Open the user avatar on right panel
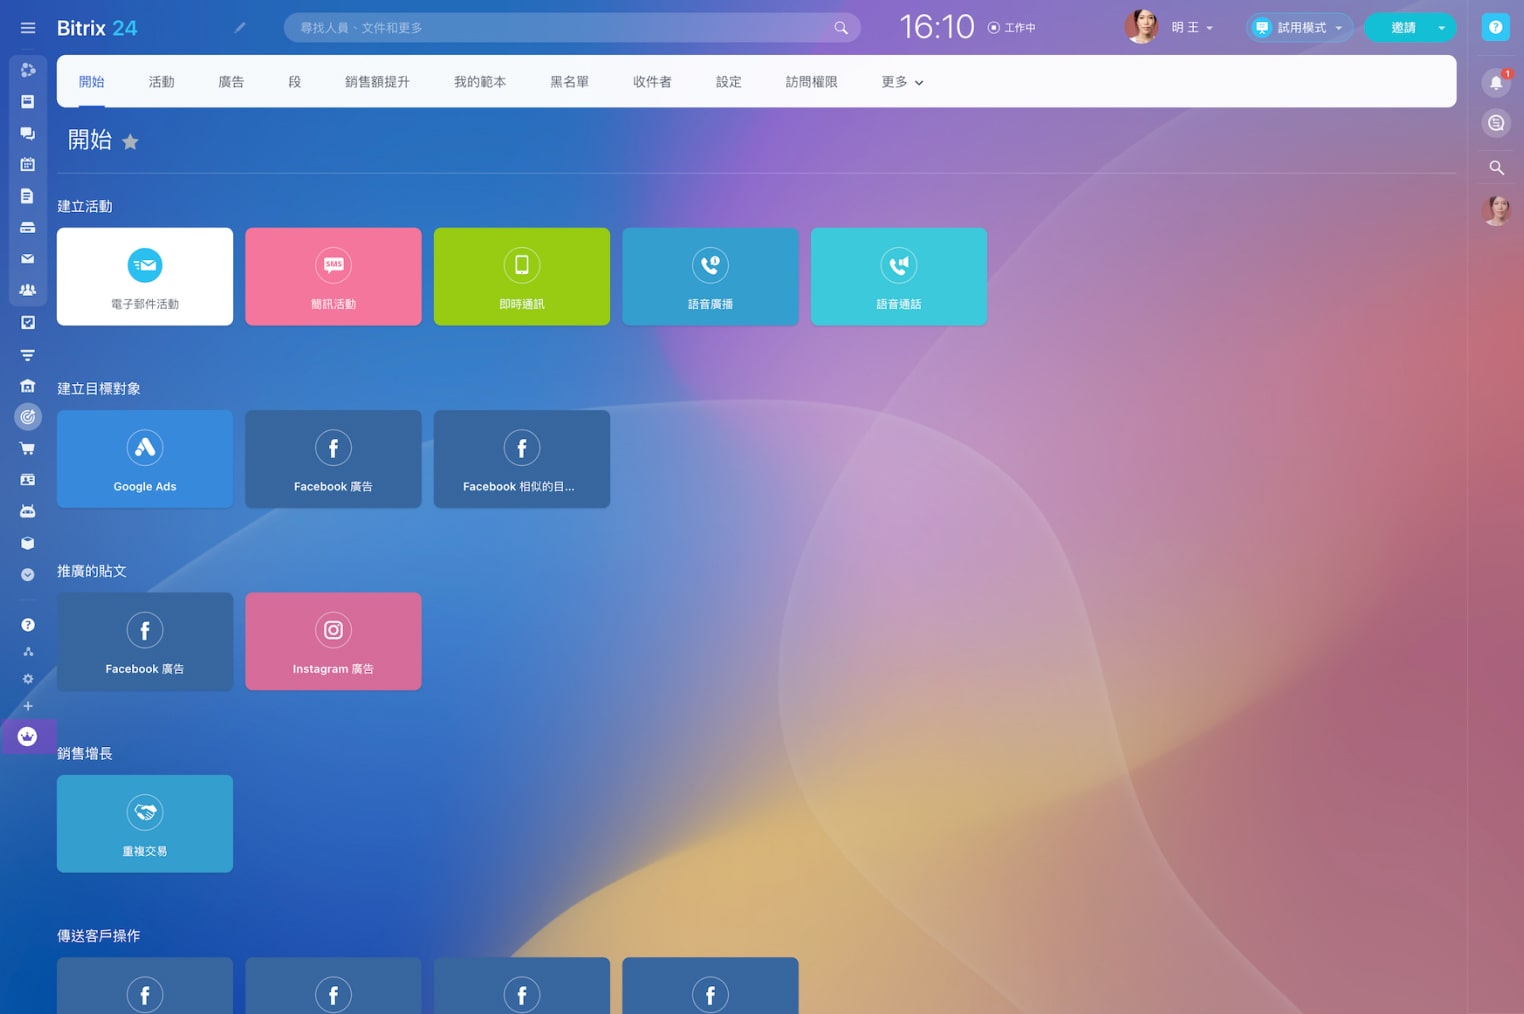The image size is (1524, 1014). click(1496, 211)
